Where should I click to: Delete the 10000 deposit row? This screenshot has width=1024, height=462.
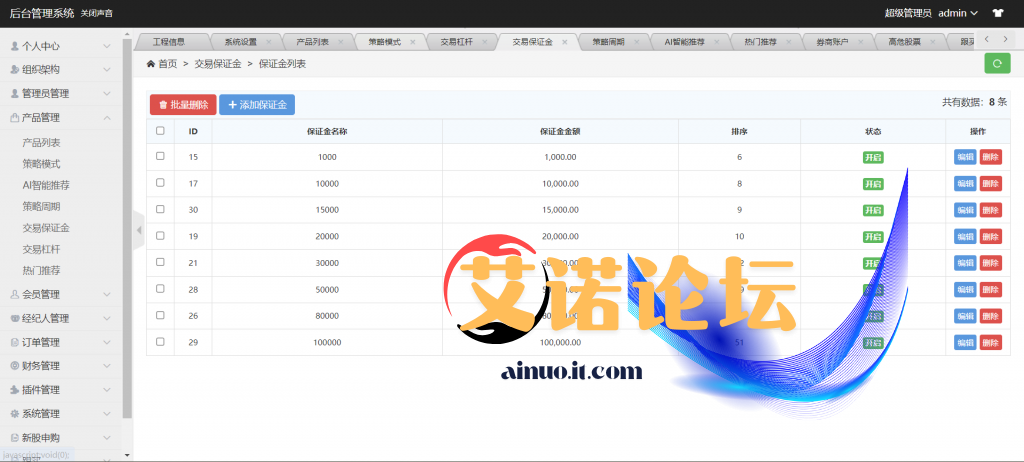click(990, 184)
